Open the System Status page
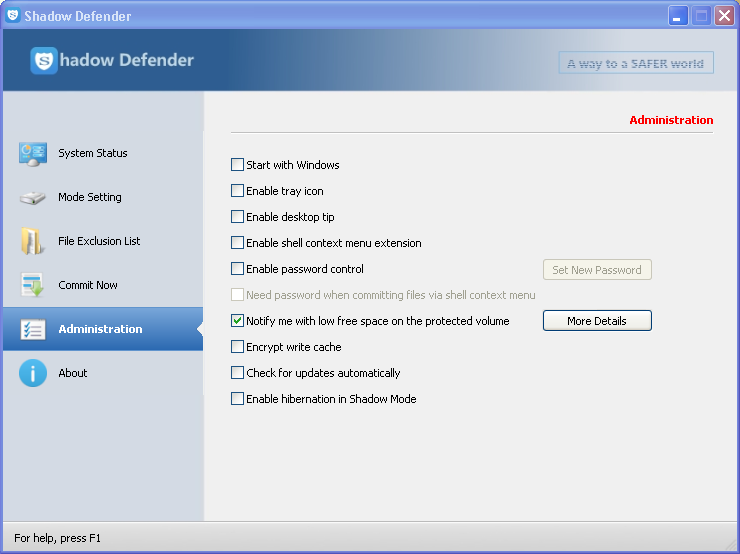This screenshot has height=554, width=740. (x=103, y=153)
